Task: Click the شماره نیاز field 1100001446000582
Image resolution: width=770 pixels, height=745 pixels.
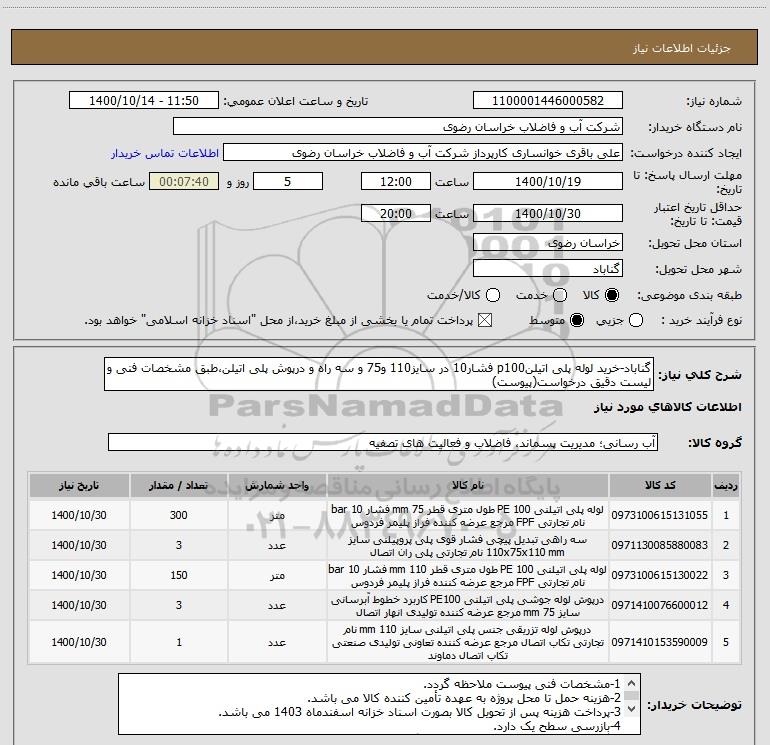Action: [548, 101]
